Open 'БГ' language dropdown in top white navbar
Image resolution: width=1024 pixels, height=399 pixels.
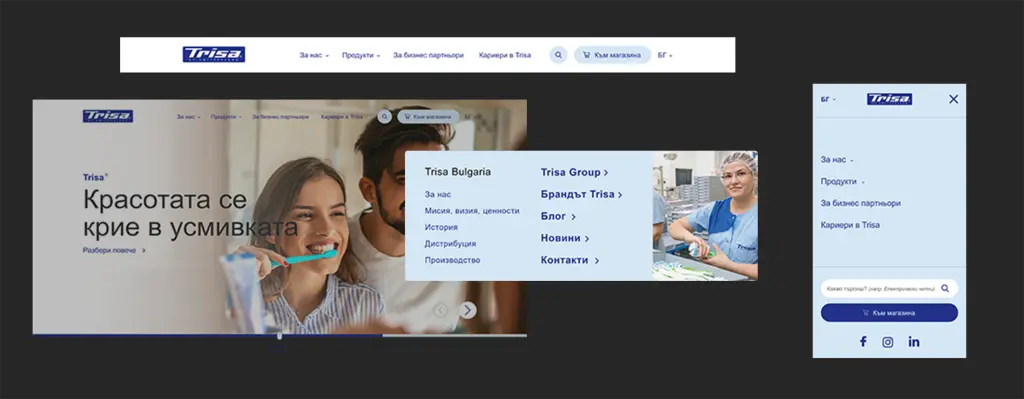pos(665,56)
